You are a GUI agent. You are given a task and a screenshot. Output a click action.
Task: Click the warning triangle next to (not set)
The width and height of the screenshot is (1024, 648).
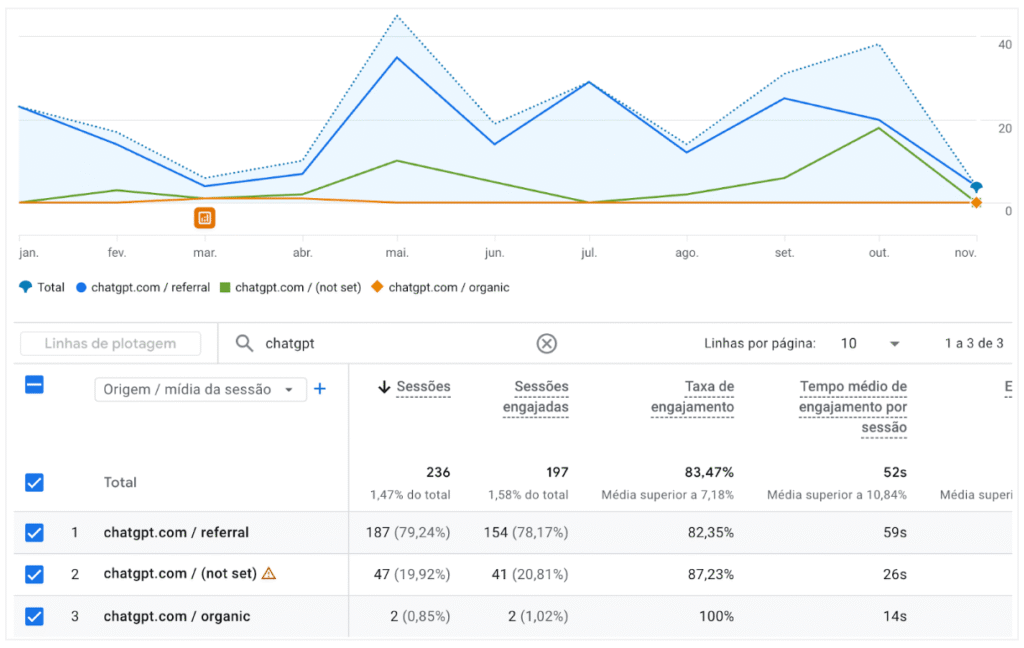click(x=268, y=574)
